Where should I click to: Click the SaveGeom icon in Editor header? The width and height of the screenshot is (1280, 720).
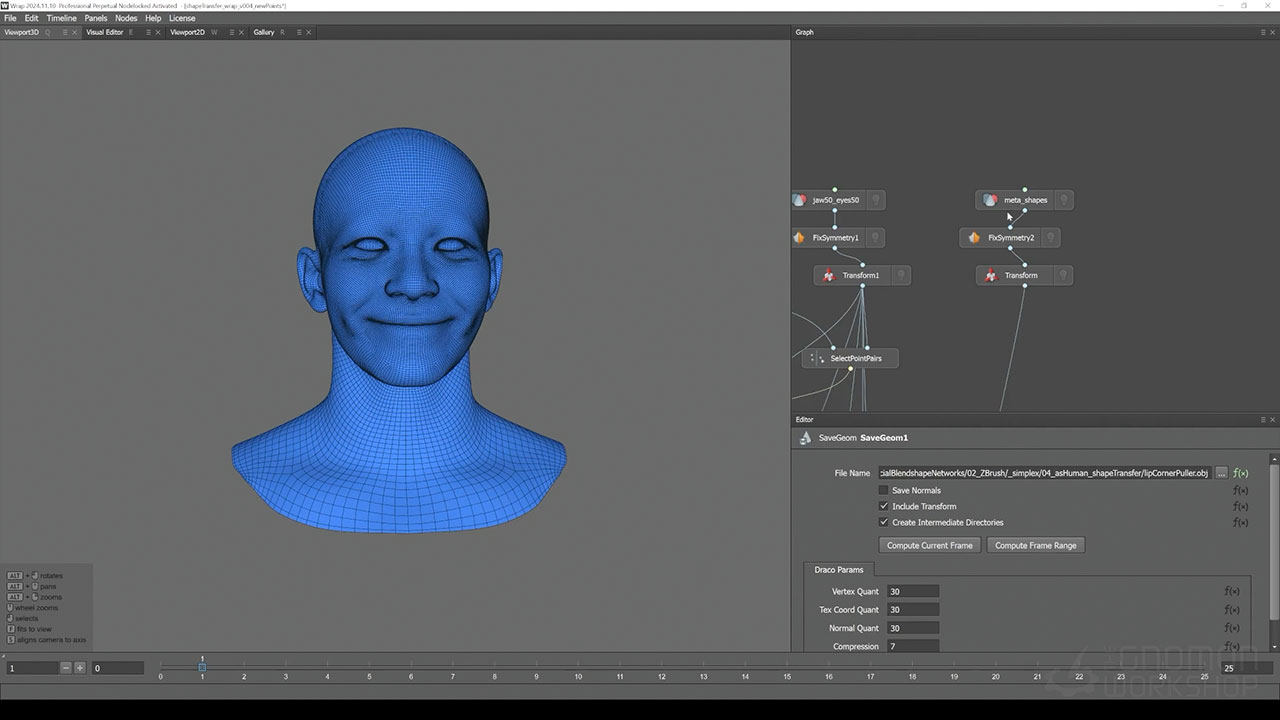(x=805, y=438)
